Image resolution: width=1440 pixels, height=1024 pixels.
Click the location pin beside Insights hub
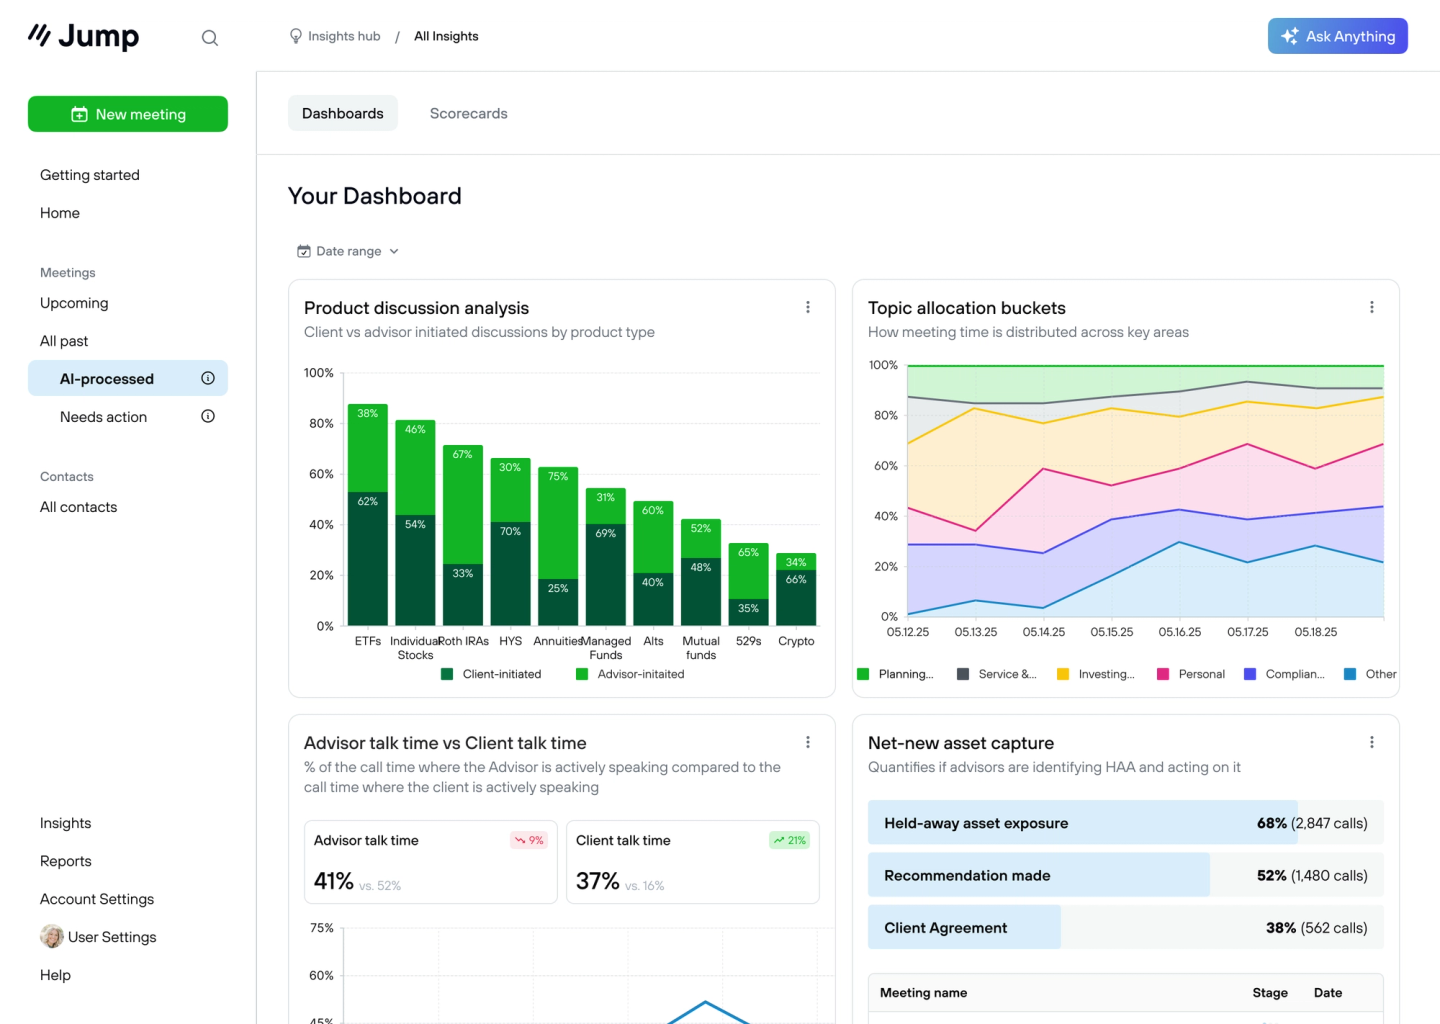[295, 35]
